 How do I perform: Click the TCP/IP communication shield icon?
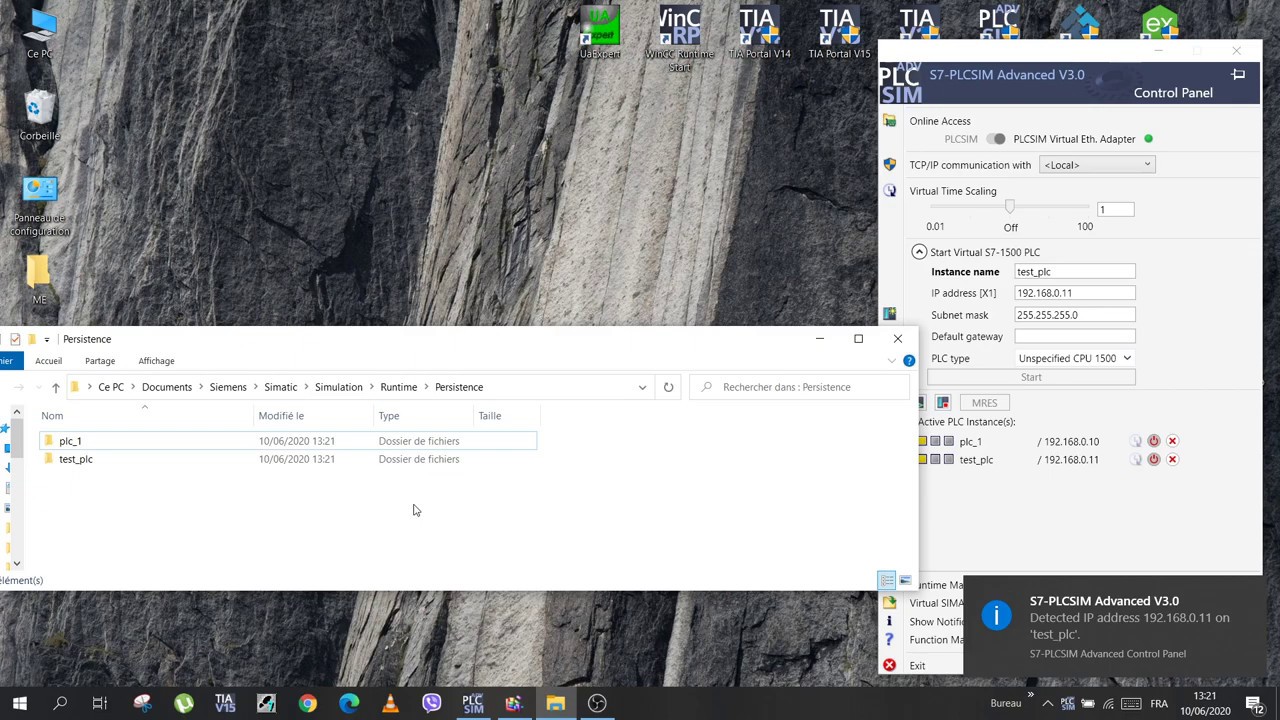[889, 165]
